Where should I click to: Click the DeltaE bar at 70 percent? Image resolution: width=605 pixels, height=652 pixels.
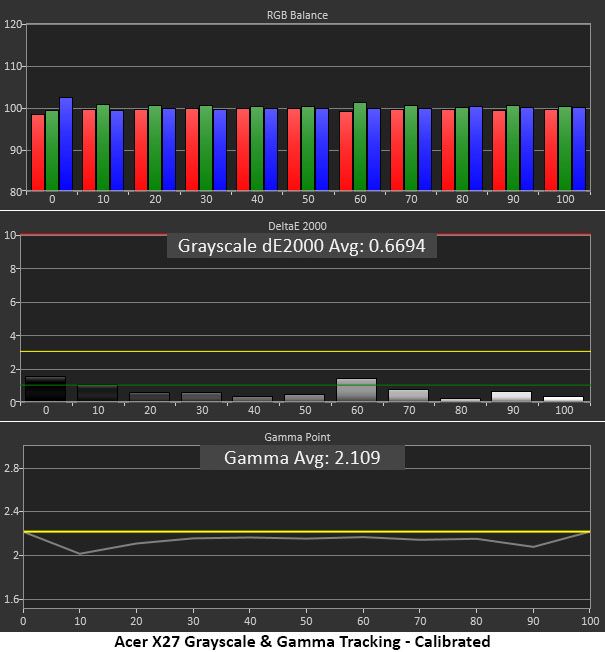pos(408,395)
